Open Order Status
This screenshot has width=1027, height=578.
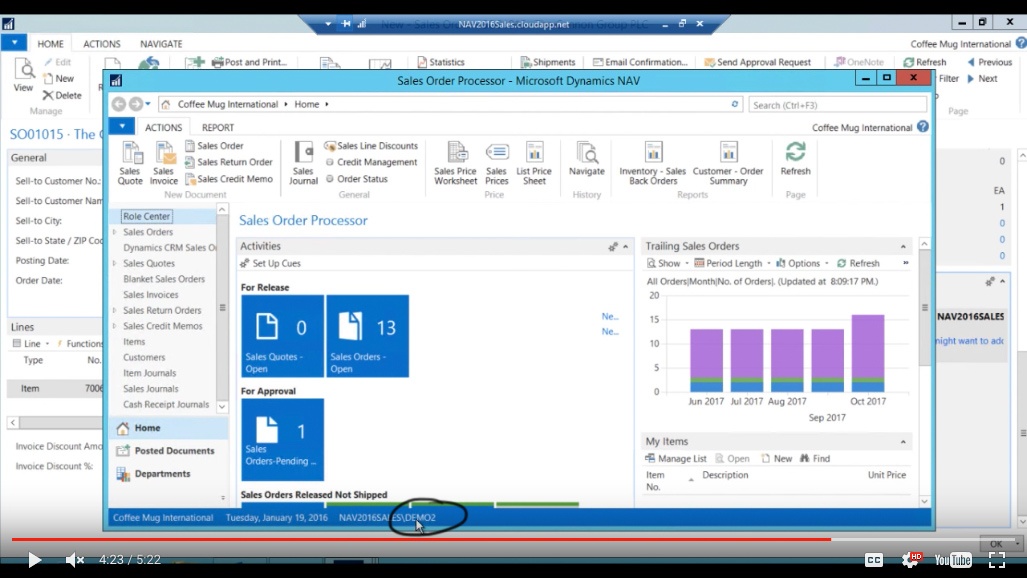[x=356, y=179]
